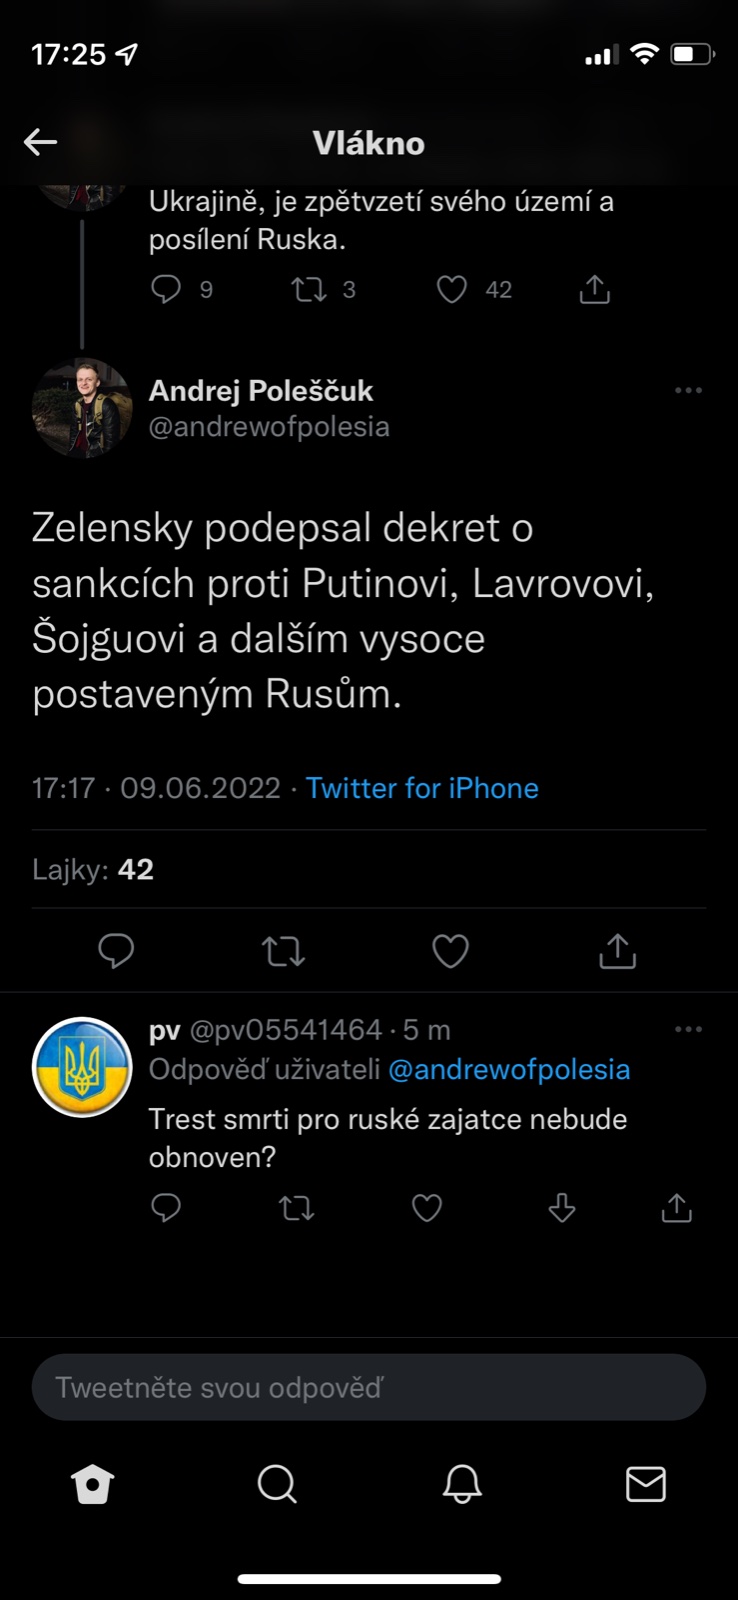Open more options on pv's reply
The width and height of the screenshot is (738, 1600).
click(x=688, y=1029)
